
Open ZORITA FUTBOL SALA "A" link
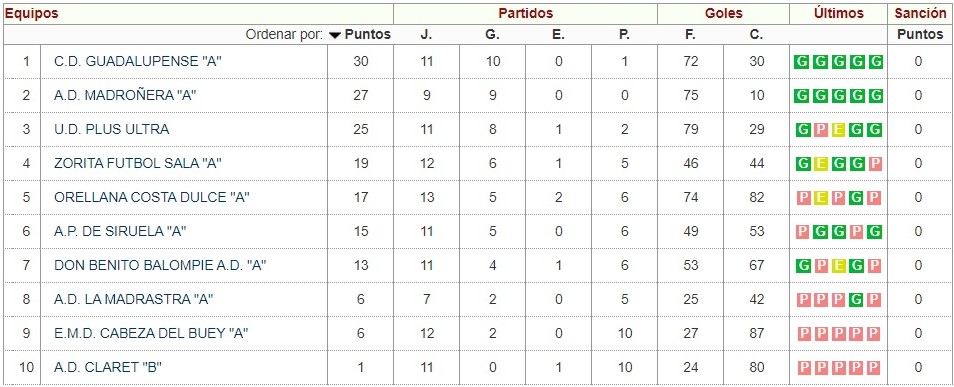(138, 163)
